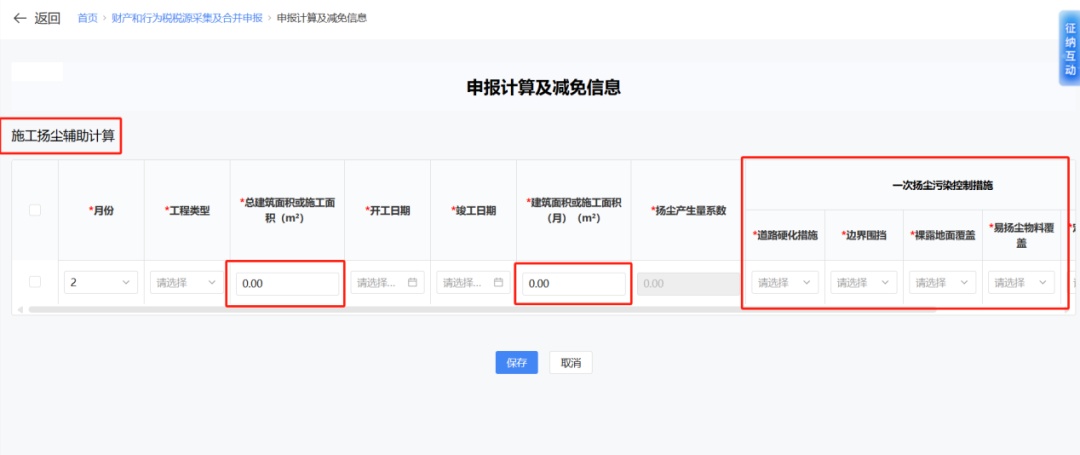1080x455 pixels.
Task: Expand the 边界围挡 dropdown
Action: click(x=864, y=283)
